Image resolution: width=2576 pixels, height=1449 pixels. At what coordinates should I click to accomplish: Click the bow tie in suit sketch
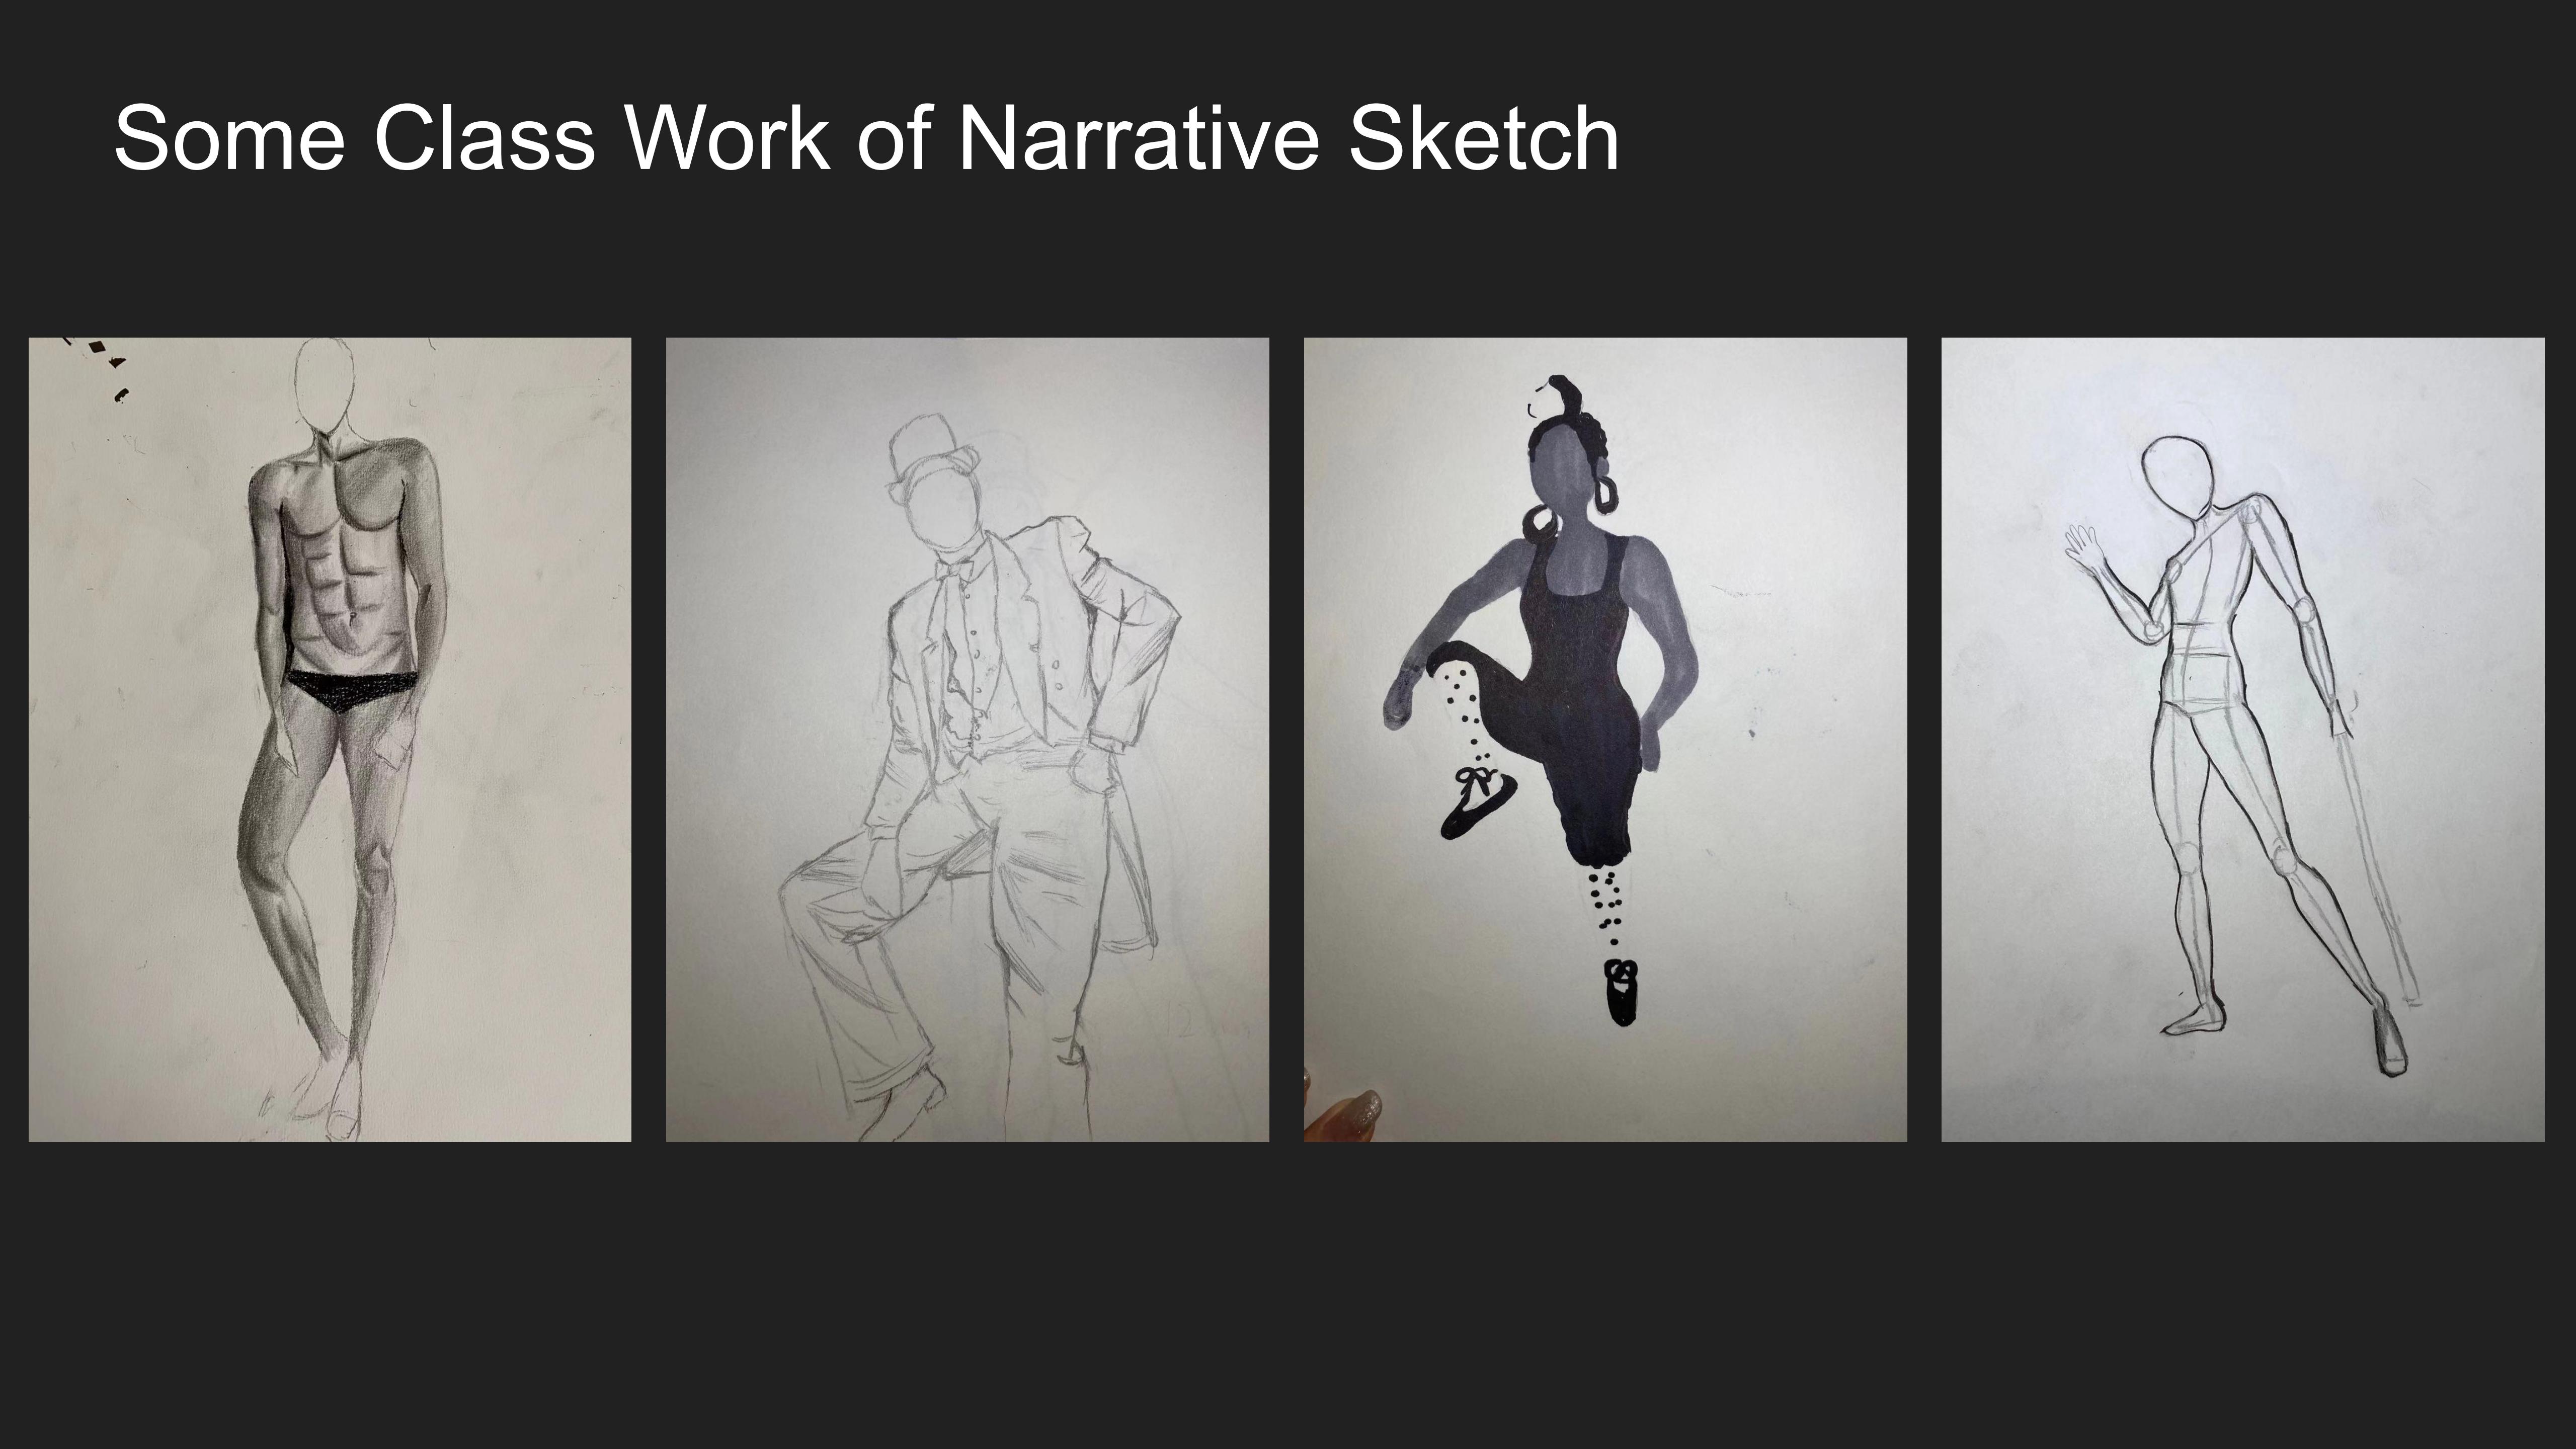tap(956, 570)
